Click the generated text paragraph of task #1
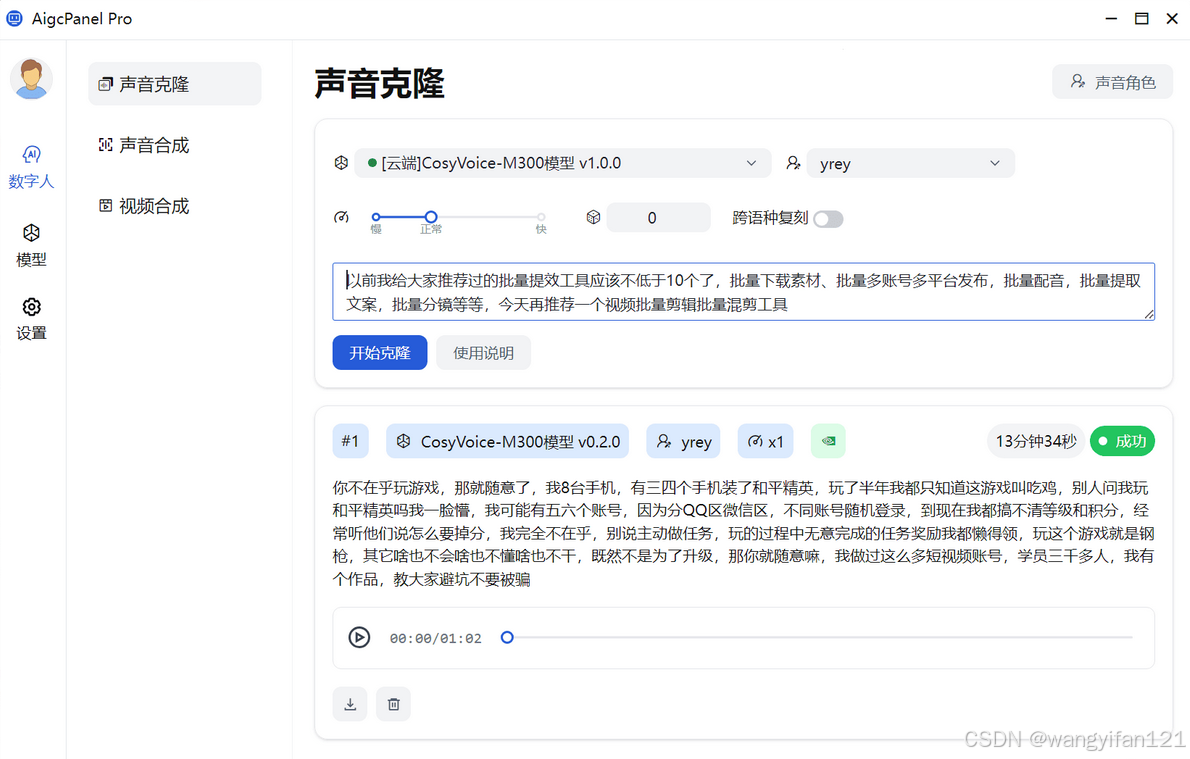The image size is (1190, 759). pos(744,534)
